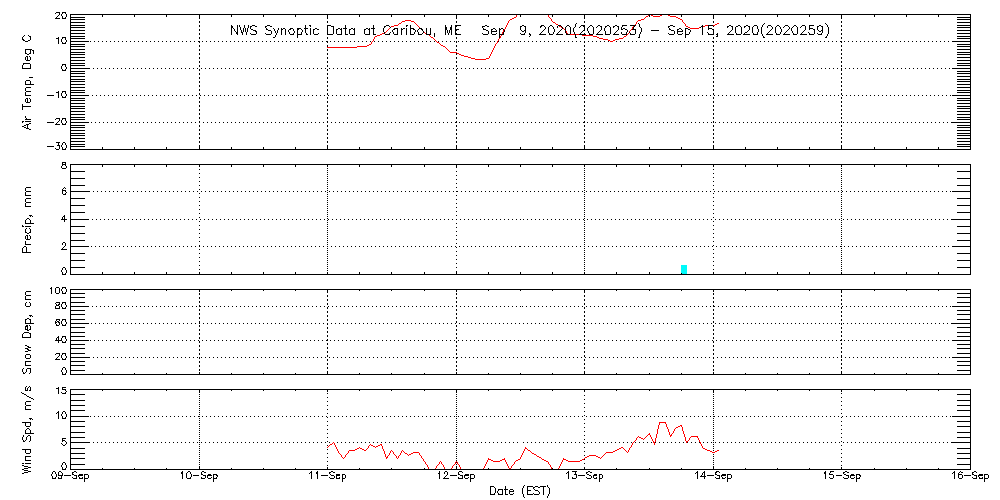
Task: Click the 12-Sep date tick label
Action: coord(456,477)
